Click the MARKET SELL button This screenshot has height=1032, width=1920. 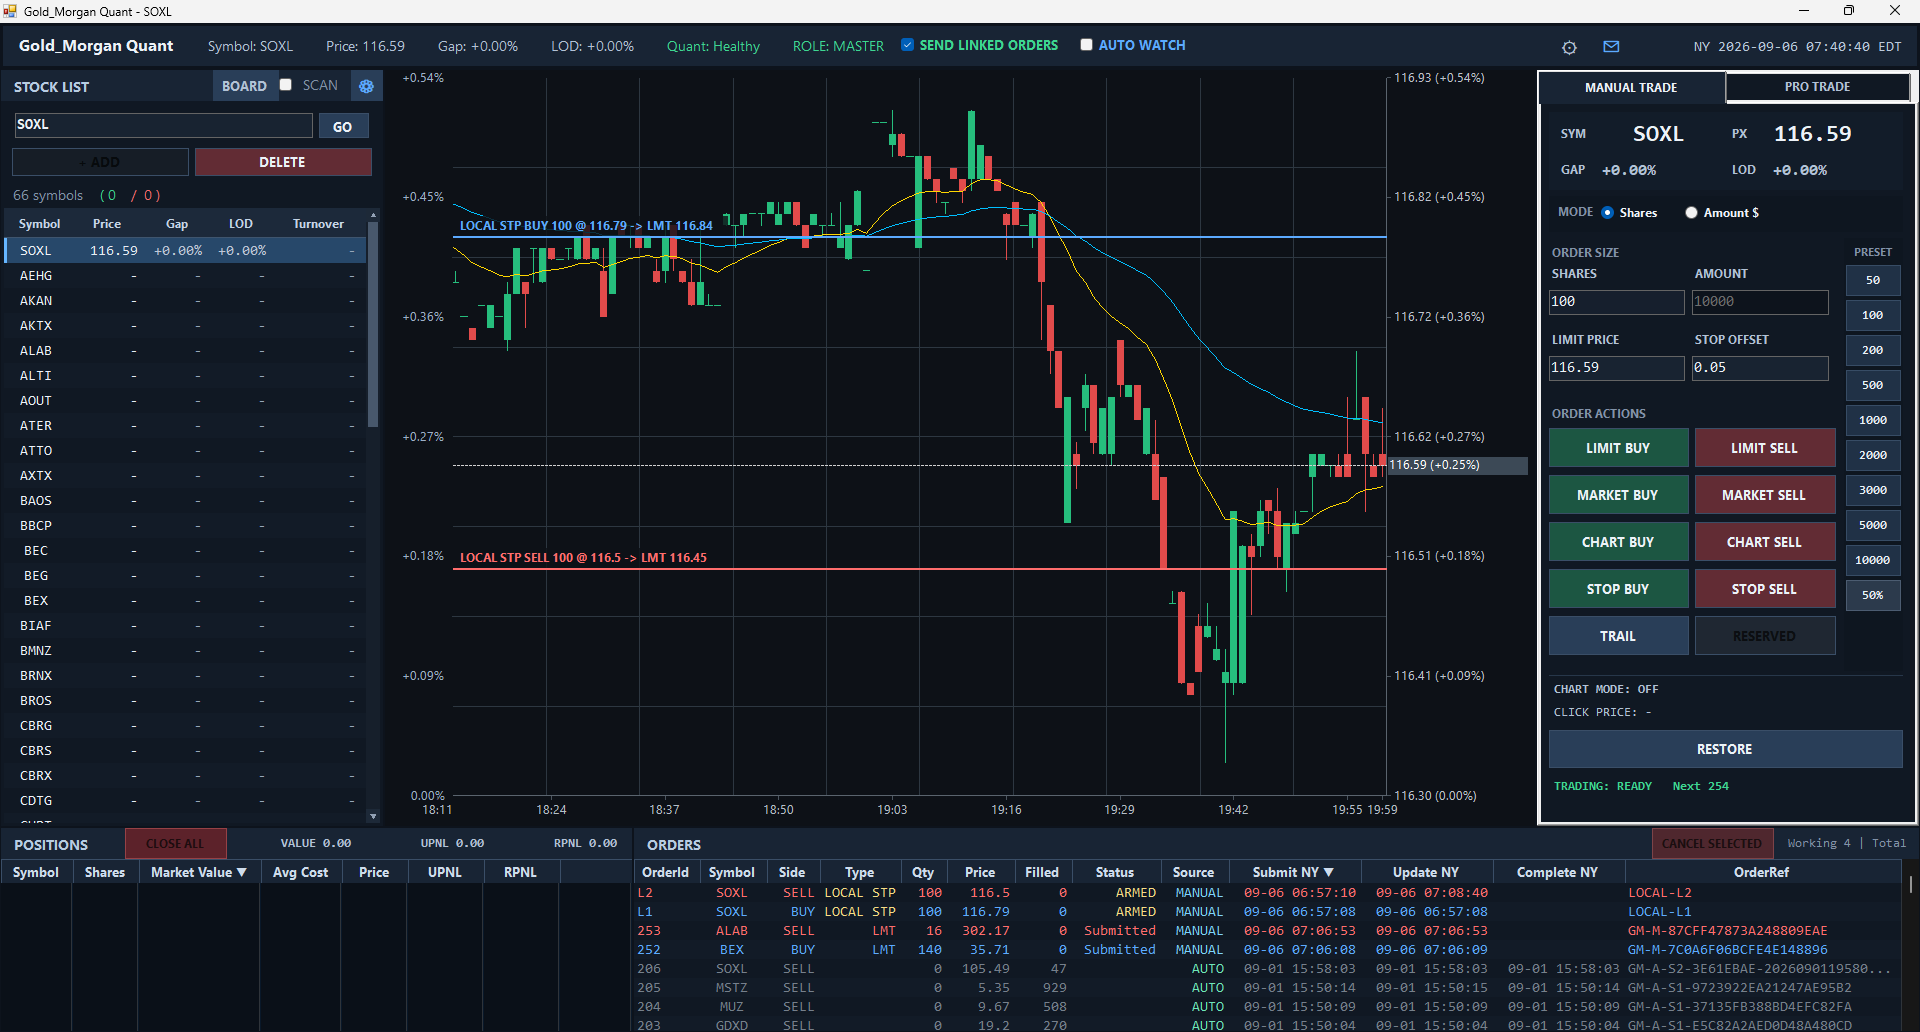tap(1764, 495)
